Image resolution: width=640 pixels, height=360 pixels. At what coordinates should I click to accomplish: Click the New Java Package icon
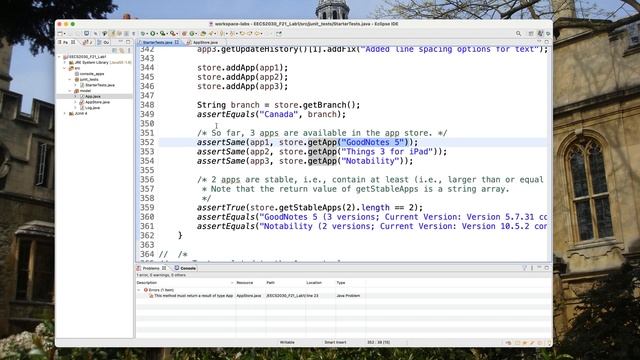tap(184, 33)
